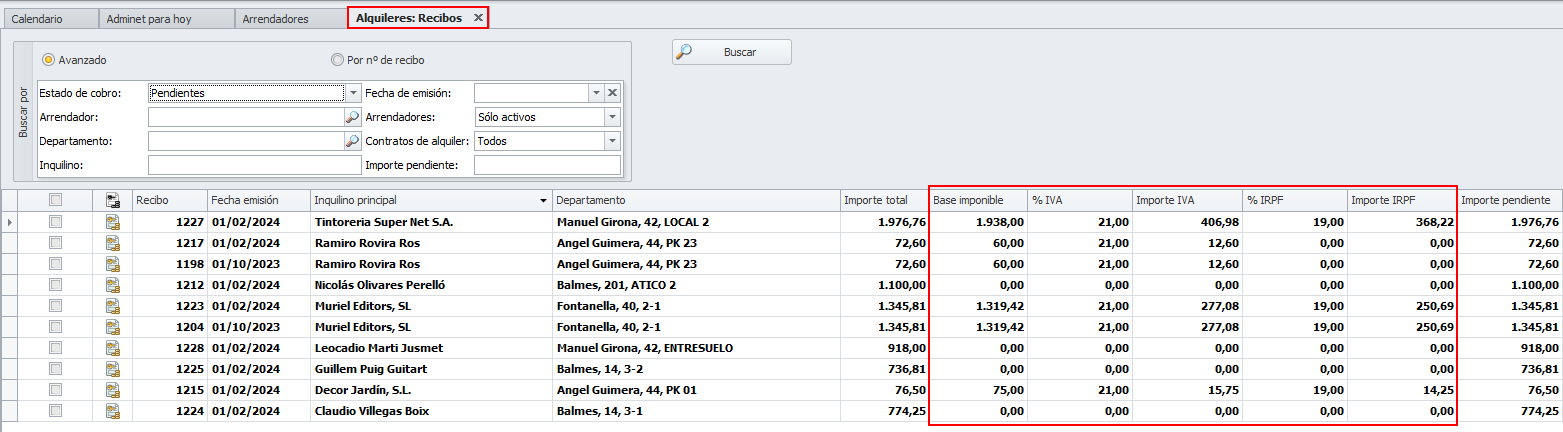Close the Alquileres: Recibos tab
The height and width of the screenshot is (432, 1563).
point(478,18)
